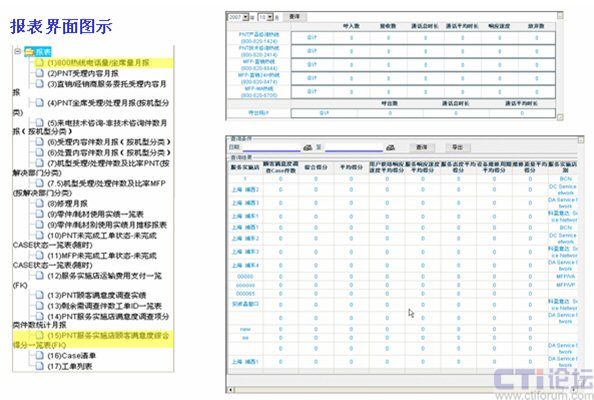Screen dimensions: 594x400
Task: Click the start date input field
Action: tap(272, 147)
